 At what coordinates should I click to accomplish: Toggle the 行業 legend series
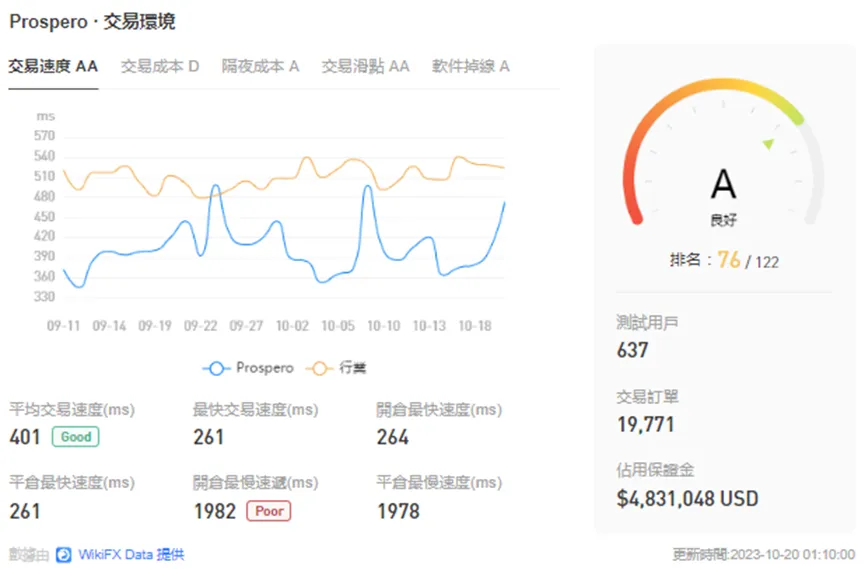(336, 368)
